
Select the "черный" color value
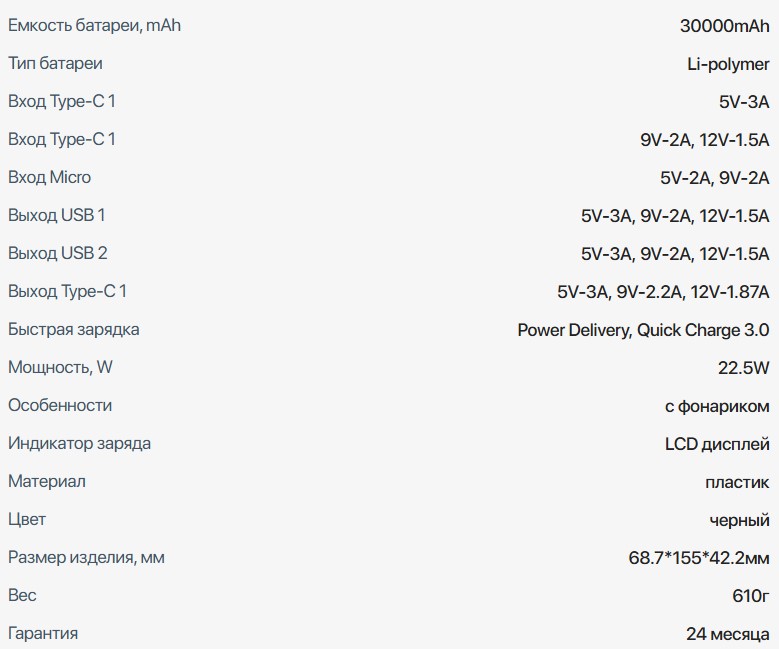(739, 520)
